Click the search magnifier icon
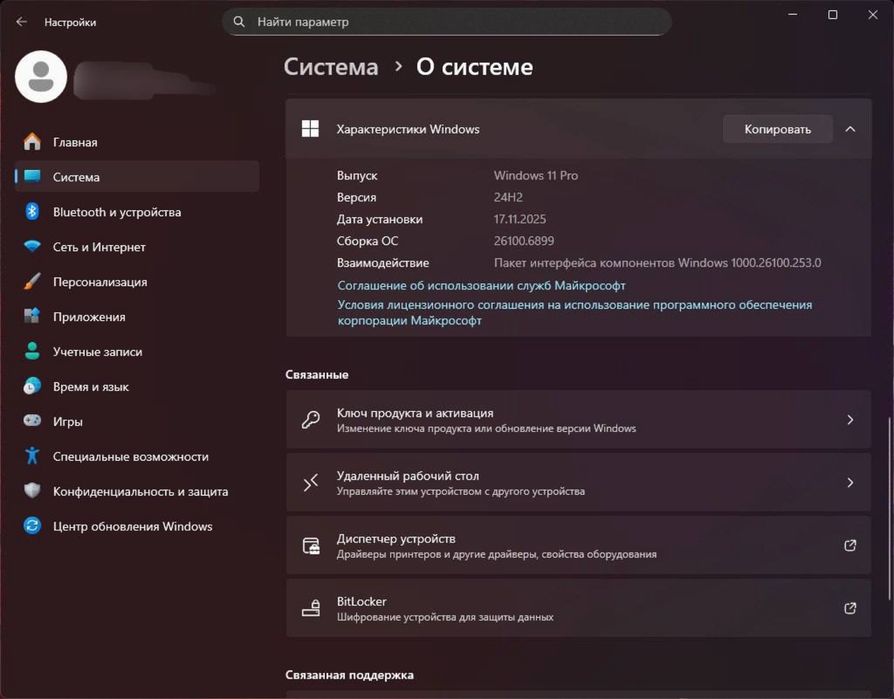 coord(239,22)
